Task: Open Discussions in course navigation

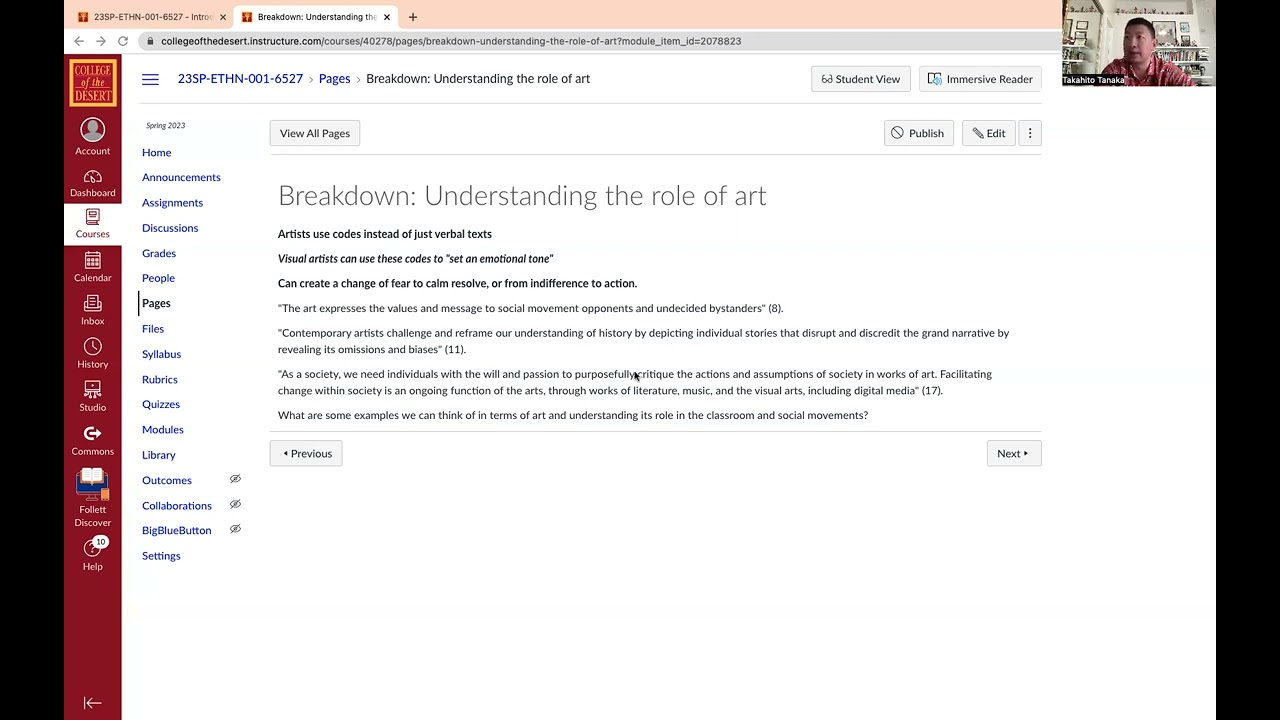Action: point(170,228)
